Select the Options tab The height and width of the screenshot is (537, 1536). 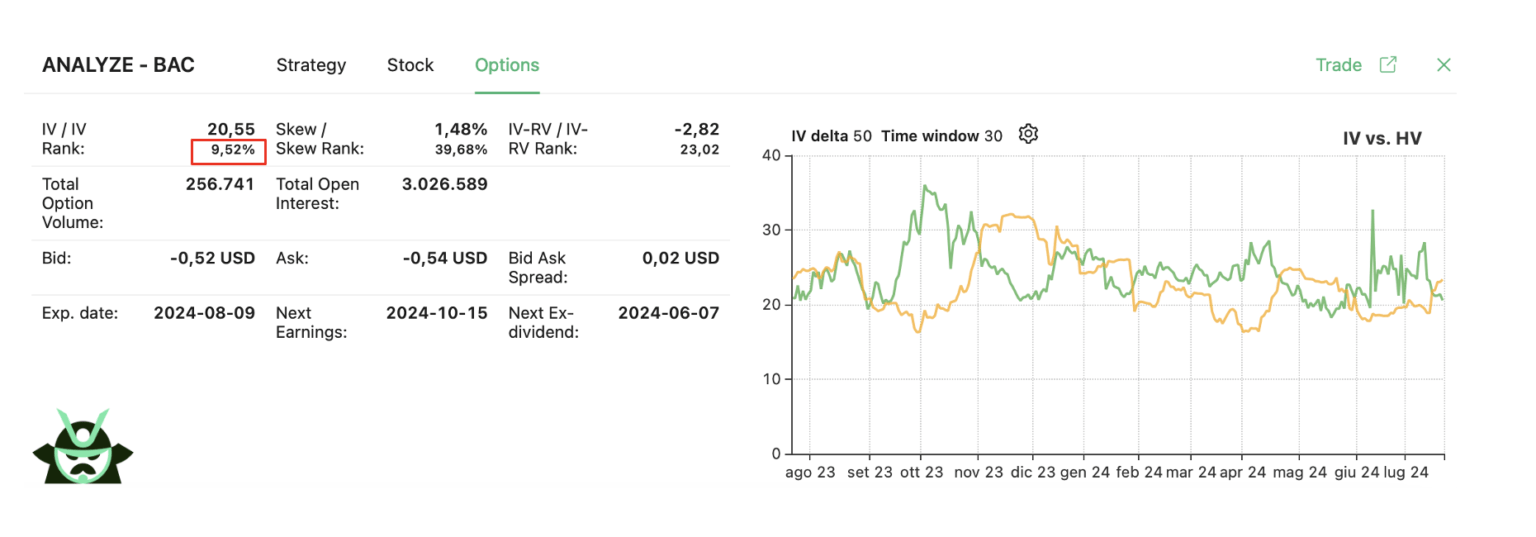coord(507,65)
